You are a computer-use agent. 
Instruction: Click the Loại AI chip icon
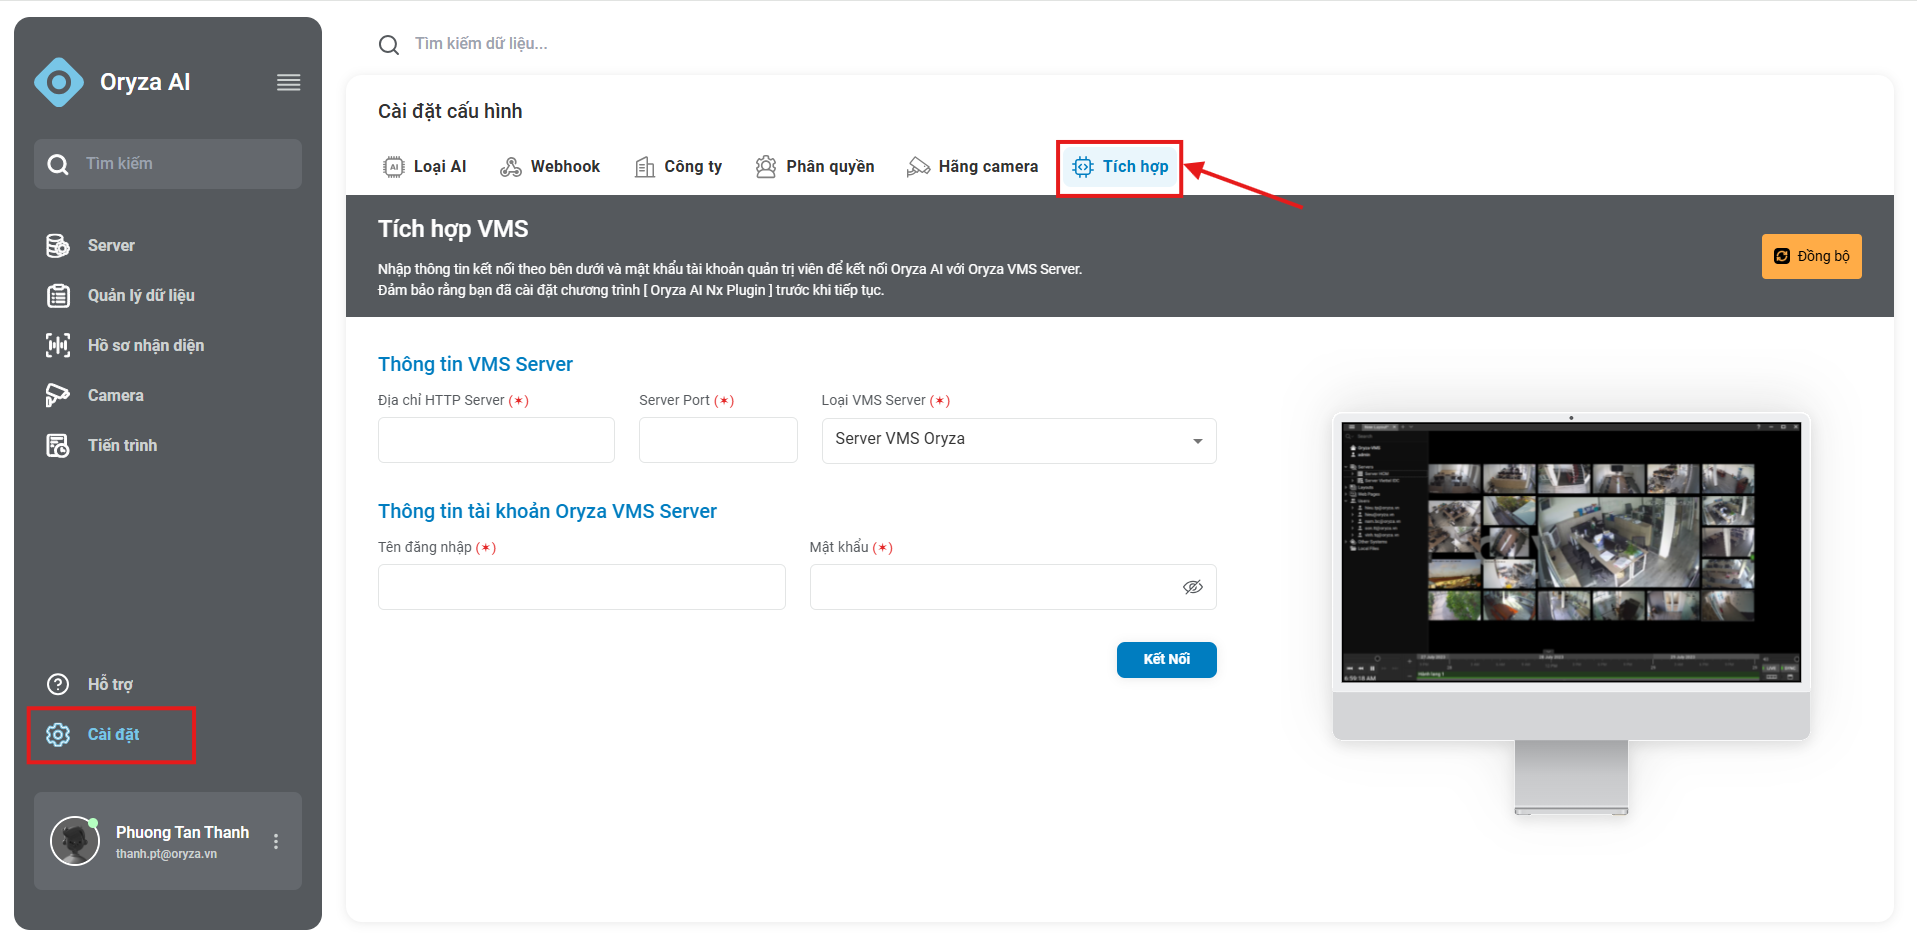[394, 167]
